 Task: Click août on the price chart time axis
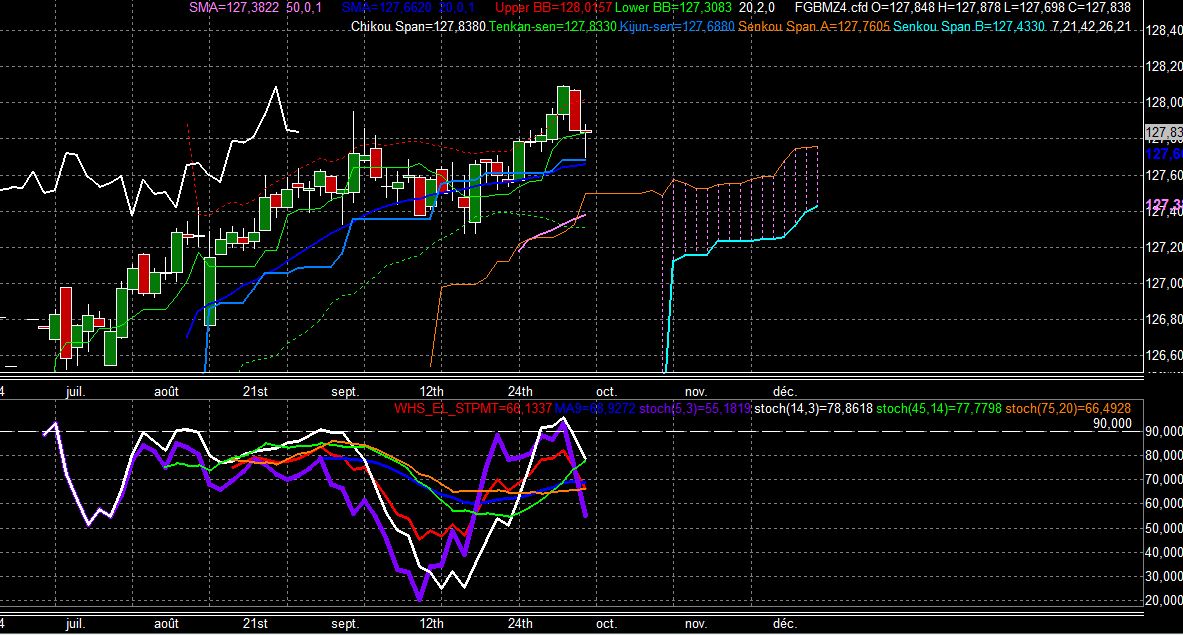pyautogui.click(x=166, y=391)
